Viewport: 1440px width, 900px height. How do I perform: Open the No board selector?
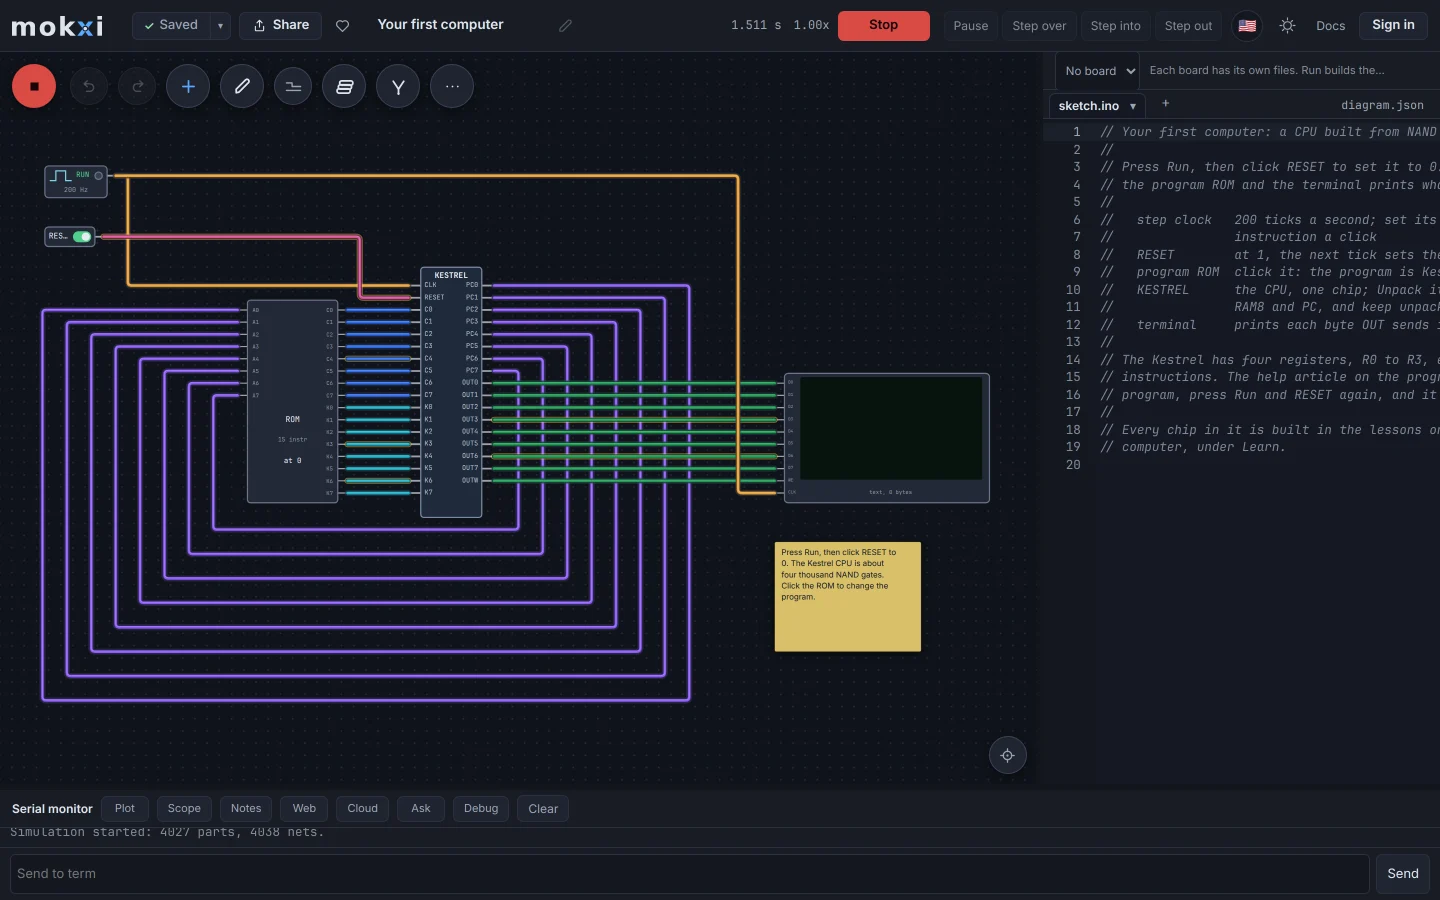1099,71
